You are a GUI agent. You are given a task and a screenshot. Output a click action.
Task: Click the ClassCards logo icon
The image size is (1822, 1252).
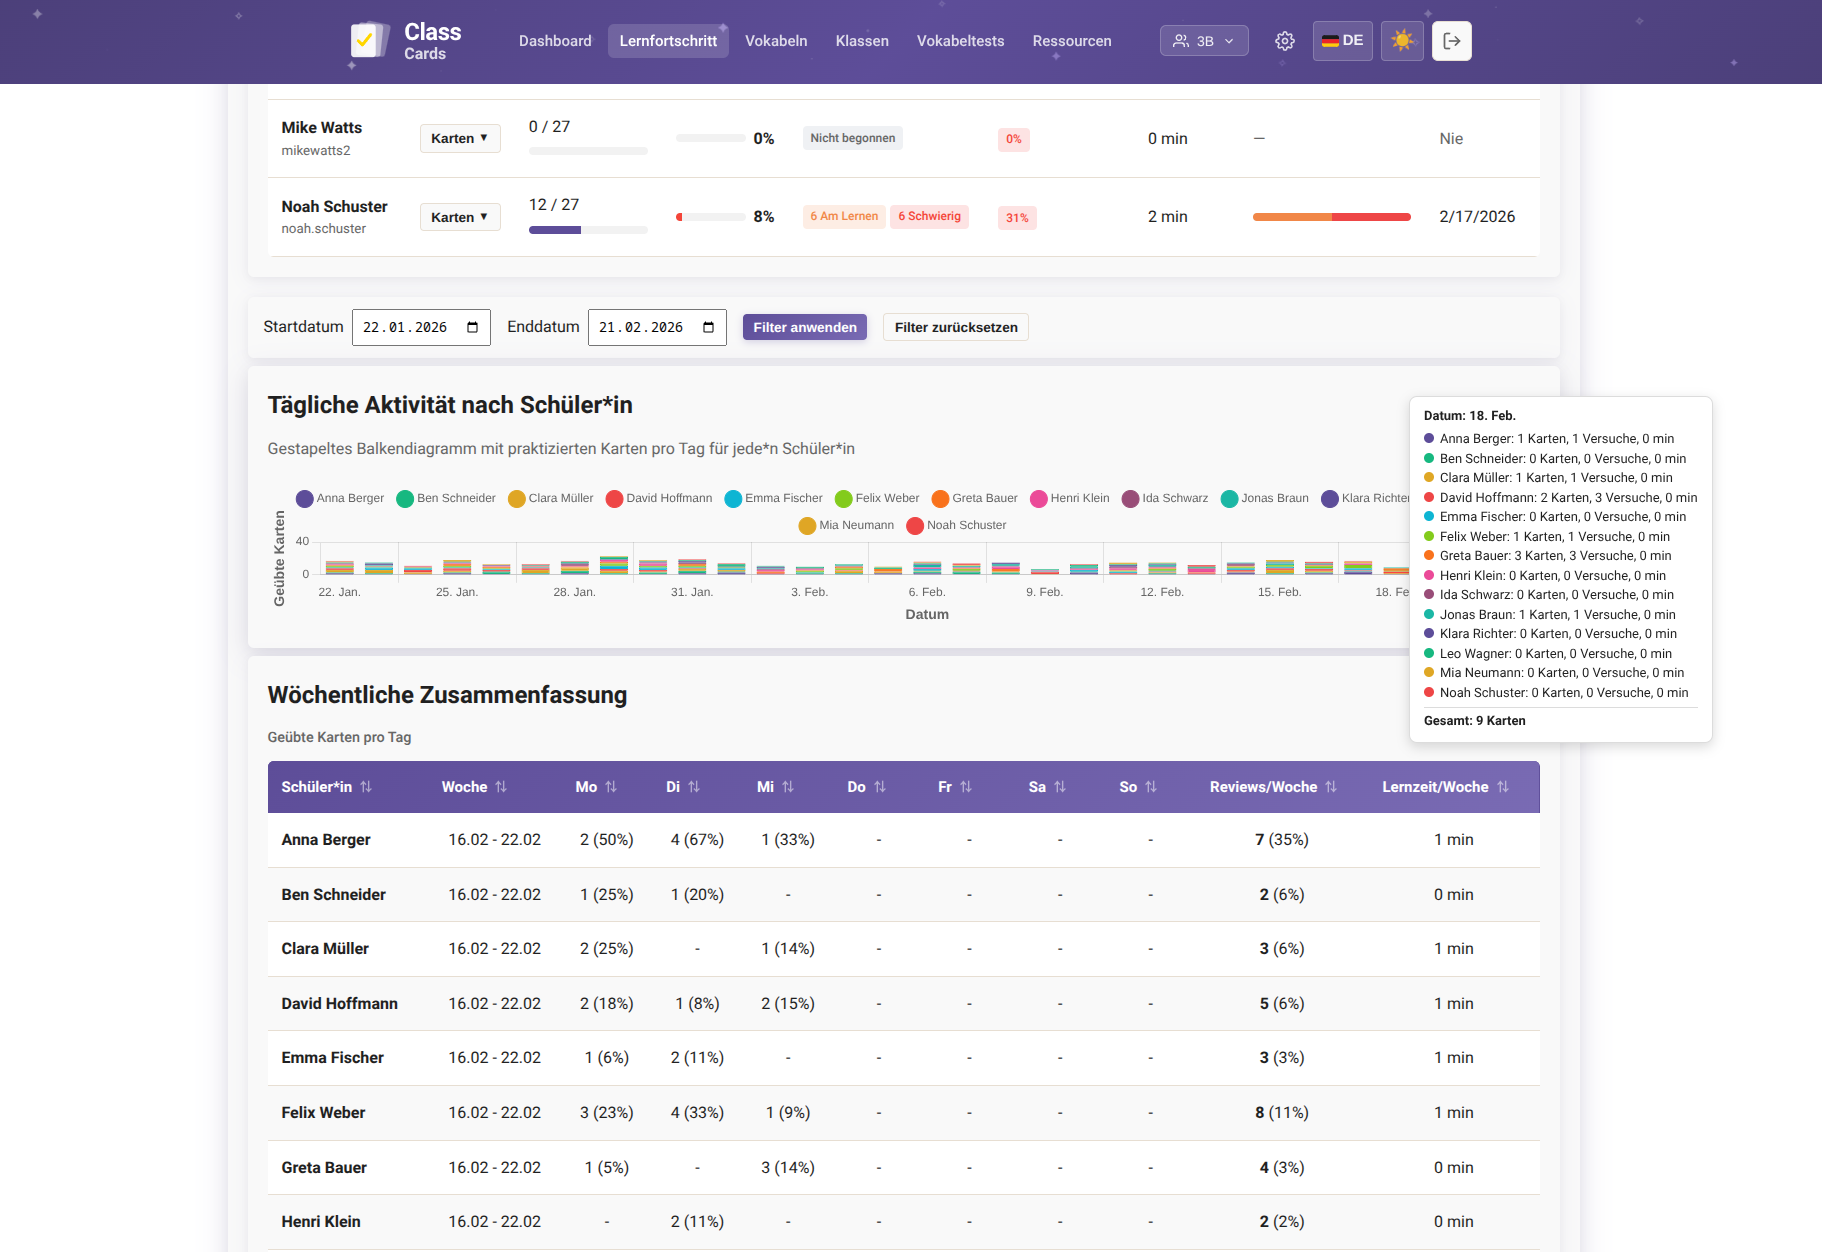[368, 40]
